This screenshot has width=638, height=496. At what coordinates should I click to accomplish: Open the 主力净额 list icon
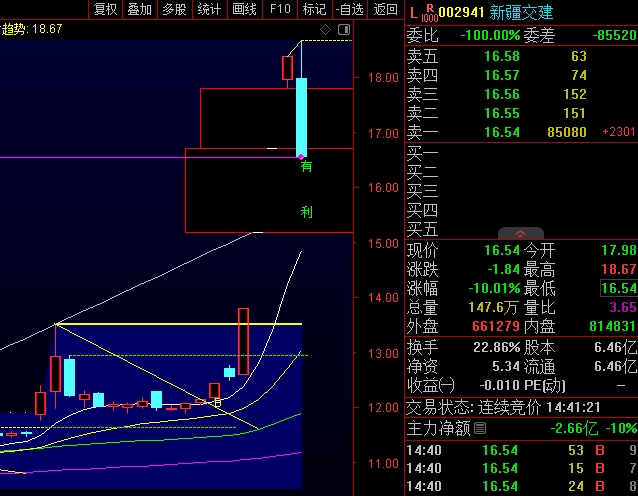tap(480, 428)
